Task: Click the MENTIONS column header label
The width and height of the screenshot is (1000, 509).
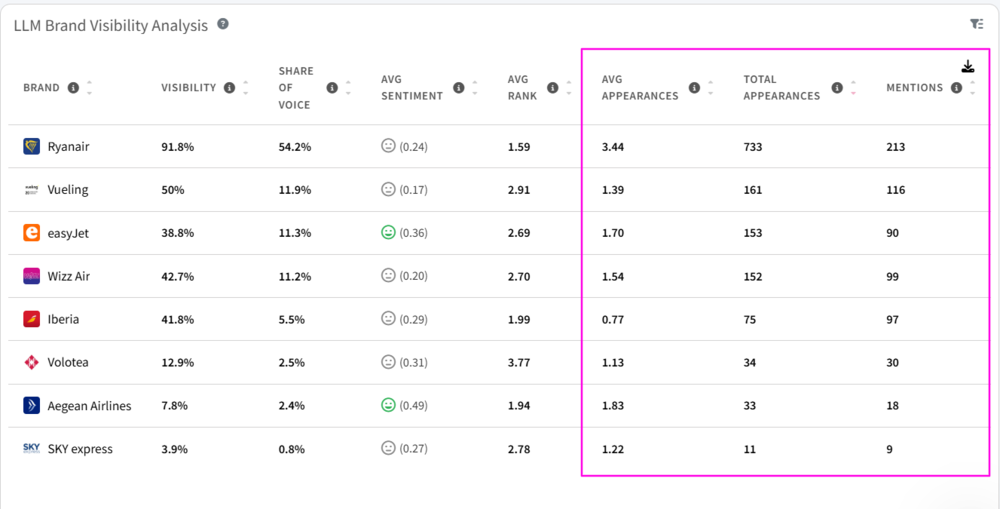Action: click(915, 88)
